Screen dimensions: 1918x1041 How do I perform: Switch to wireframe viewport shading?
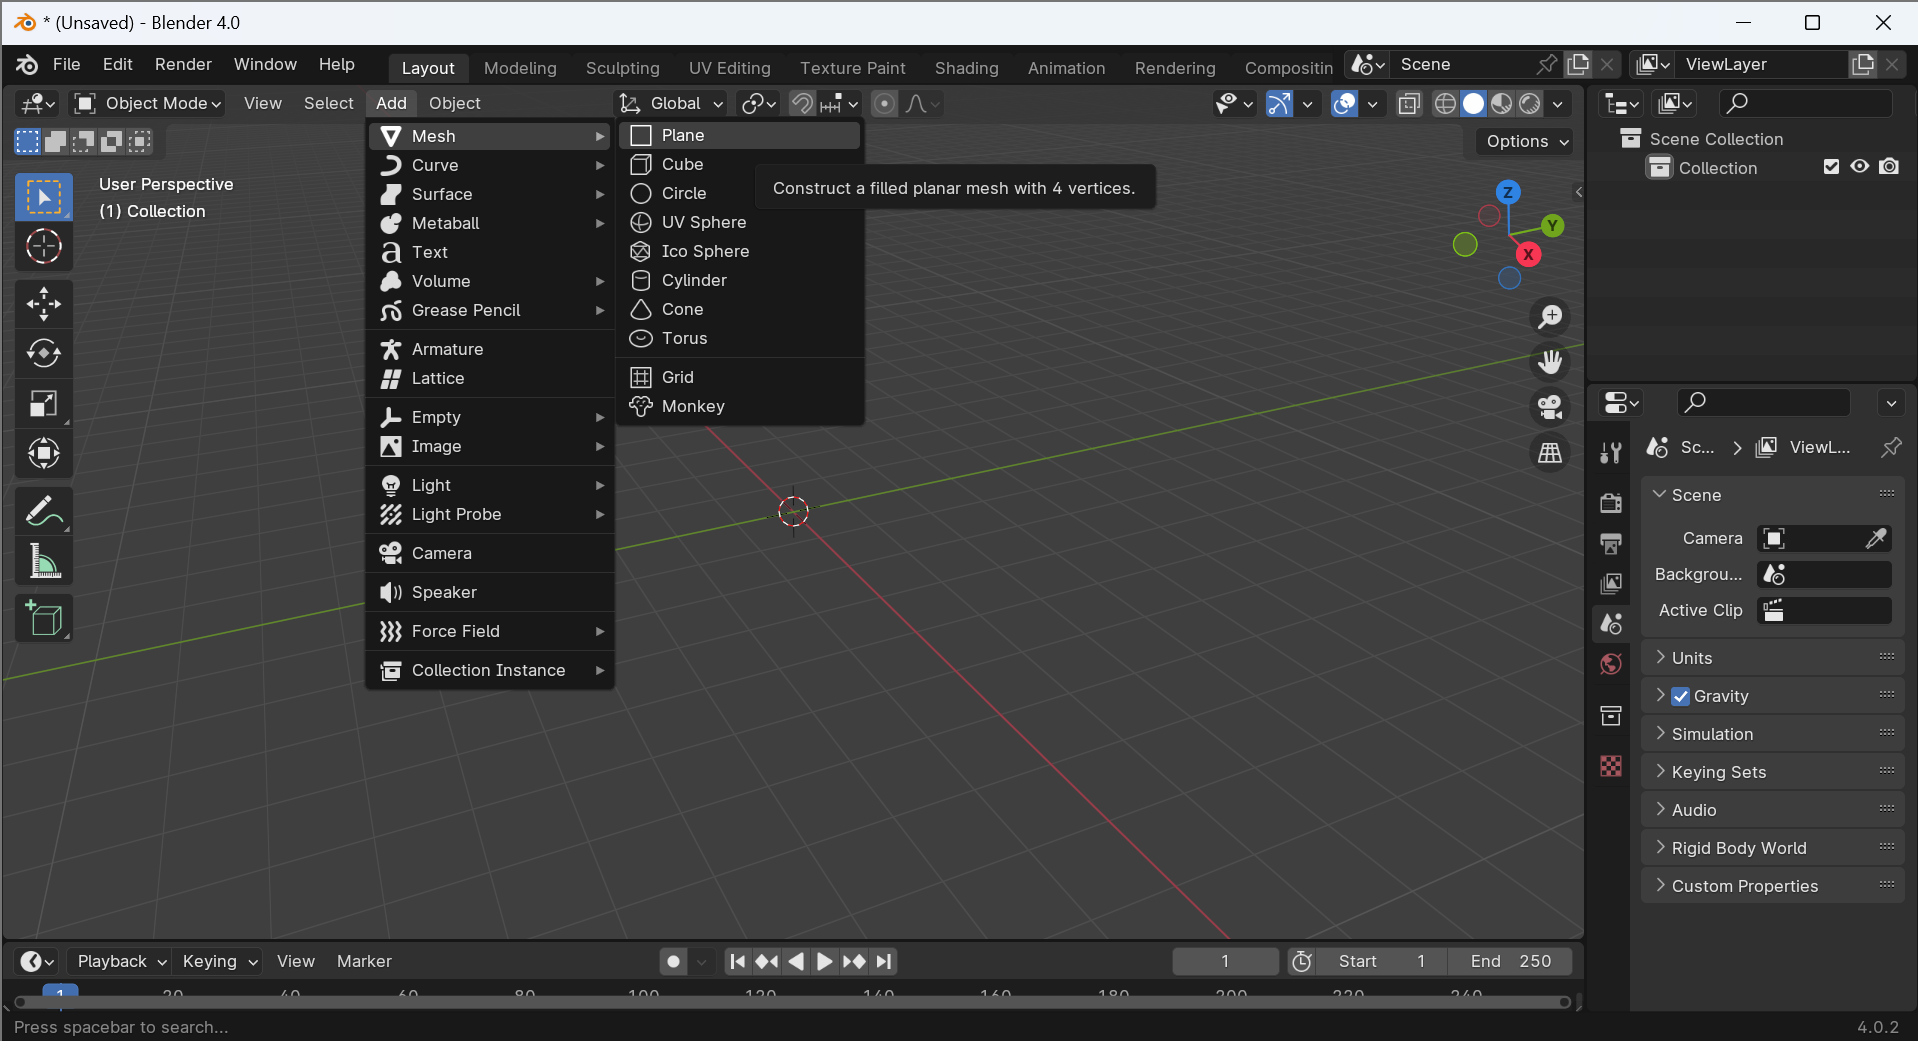pos(1445,103)
